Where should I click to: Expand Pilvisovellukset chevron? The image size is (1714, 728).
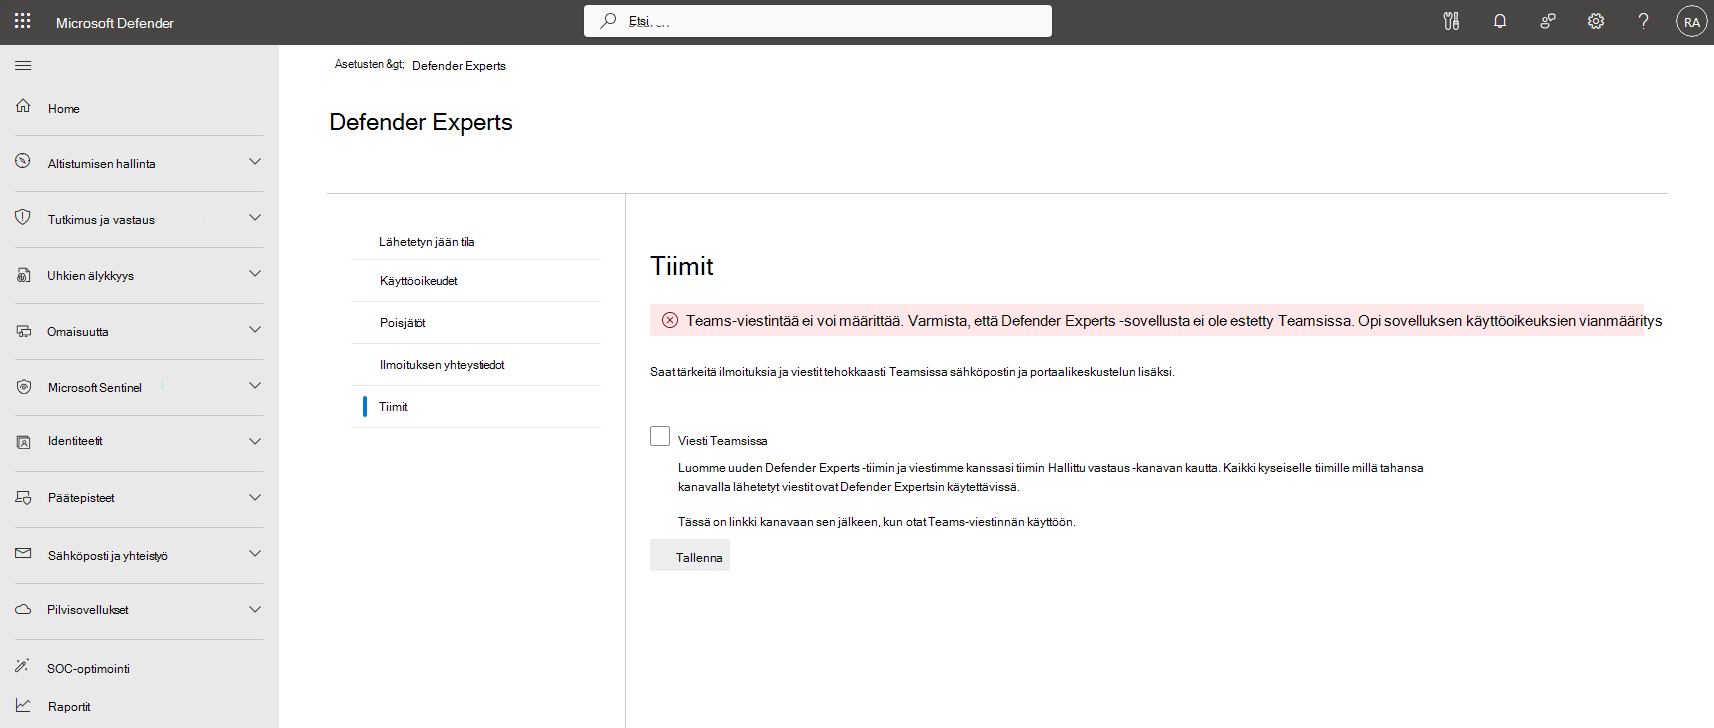(255, 609)
